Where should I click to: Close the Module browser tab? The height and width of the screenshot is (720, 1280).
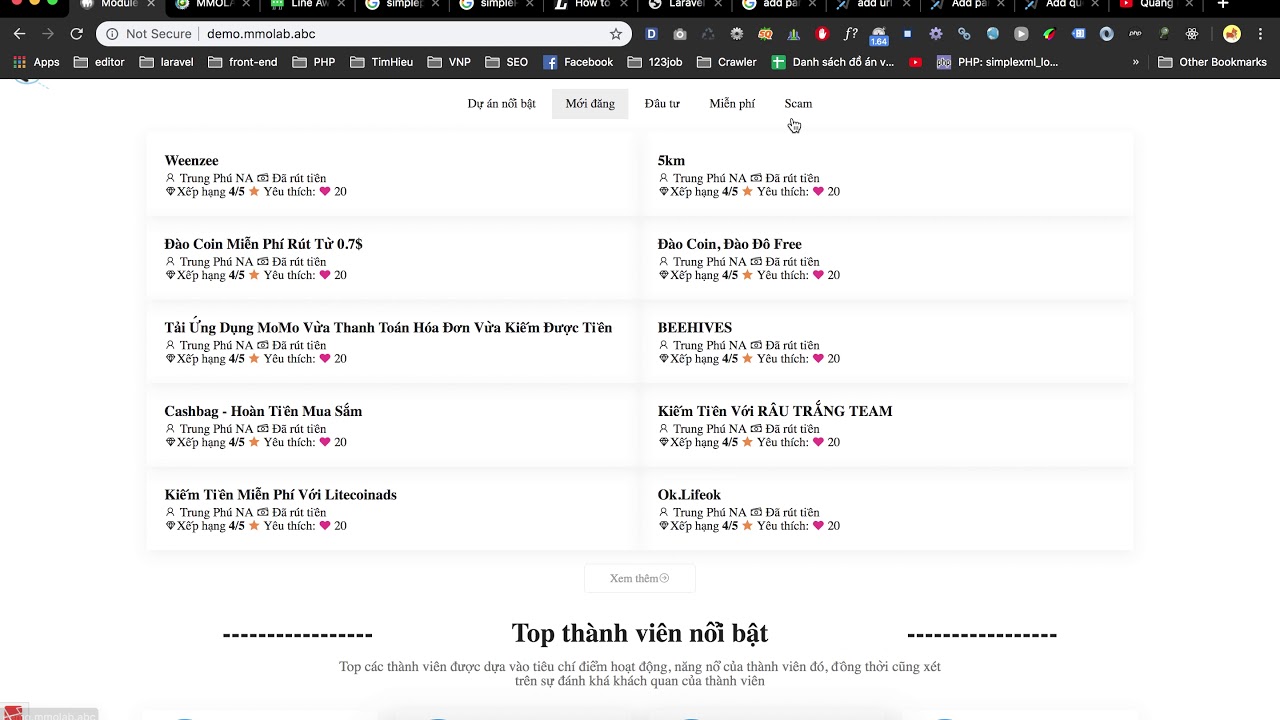[x=151, y=4]
